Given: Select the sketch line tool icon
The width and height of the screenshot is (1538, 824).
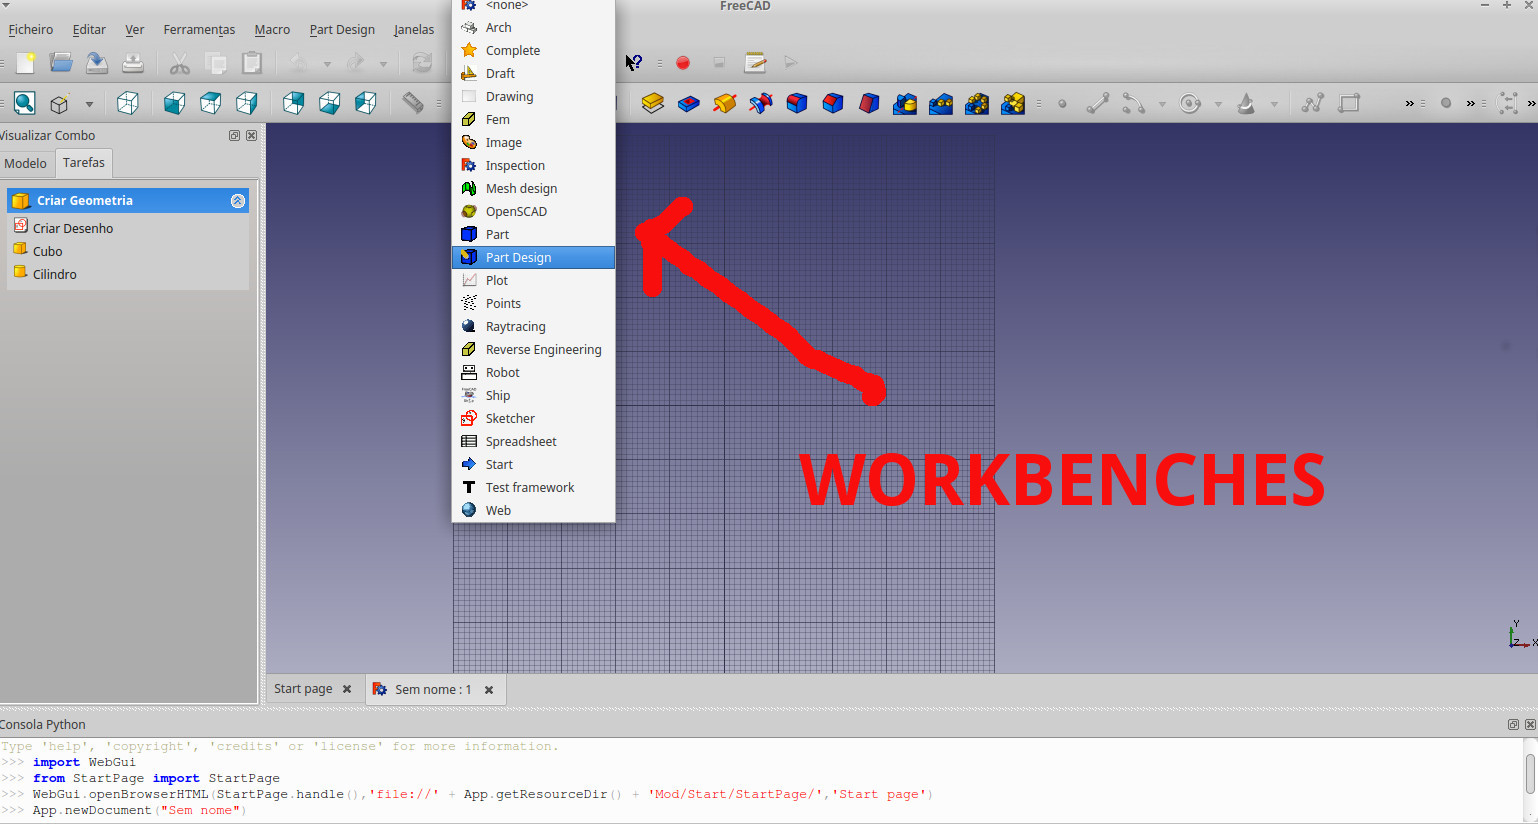Looking at the screenshot, I should pos(1097,103).
